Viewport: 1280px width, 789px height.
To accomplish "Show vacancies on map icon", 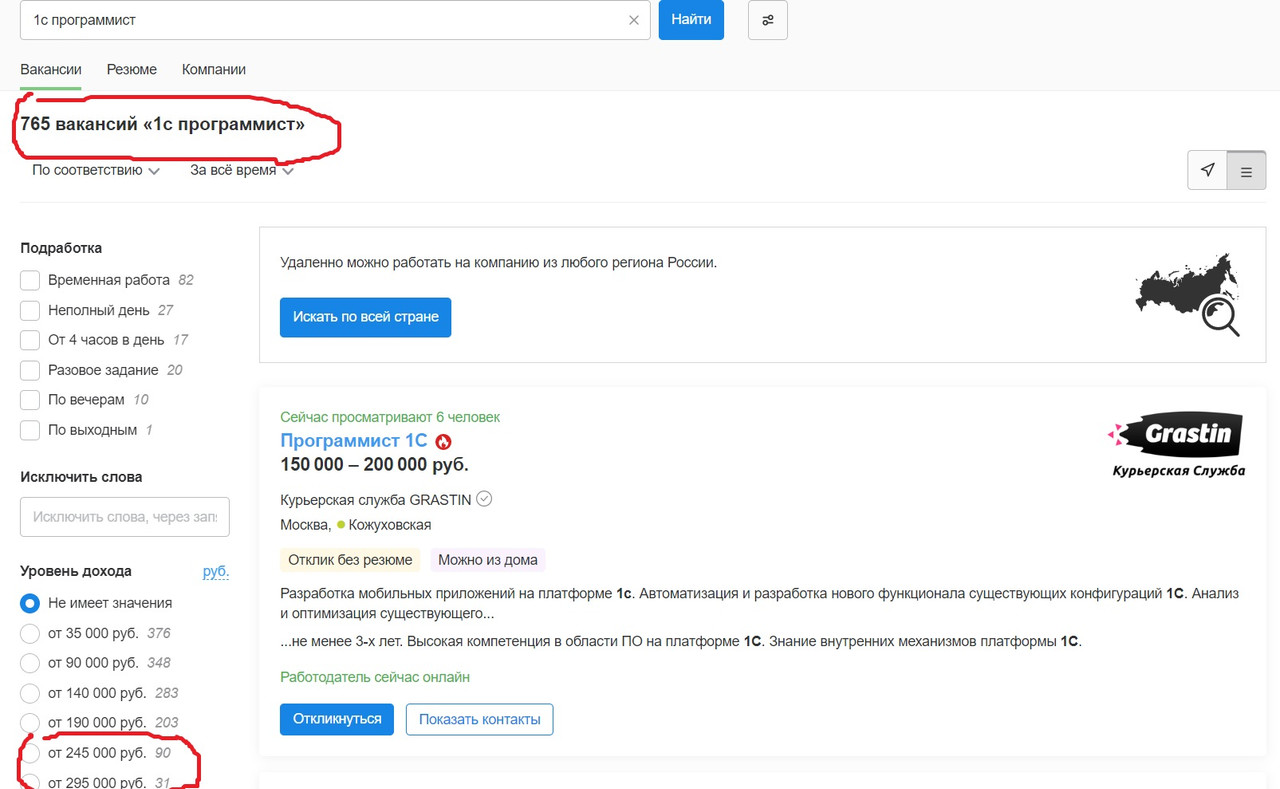I will pyautogui.click(x=1207, y=170).
